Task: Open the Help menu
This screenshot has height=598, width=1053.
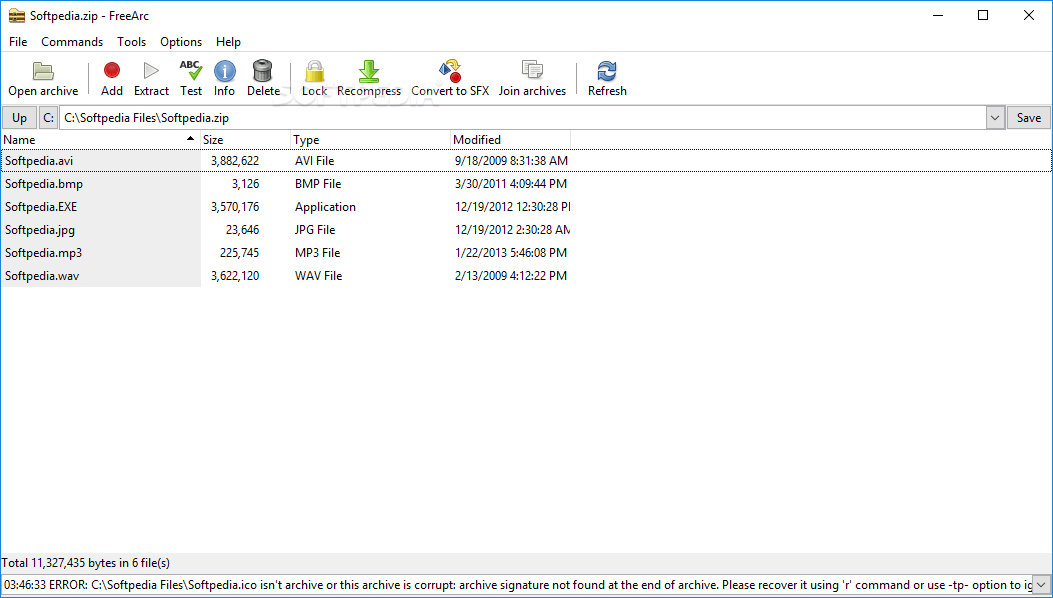Action: point(228,42)
